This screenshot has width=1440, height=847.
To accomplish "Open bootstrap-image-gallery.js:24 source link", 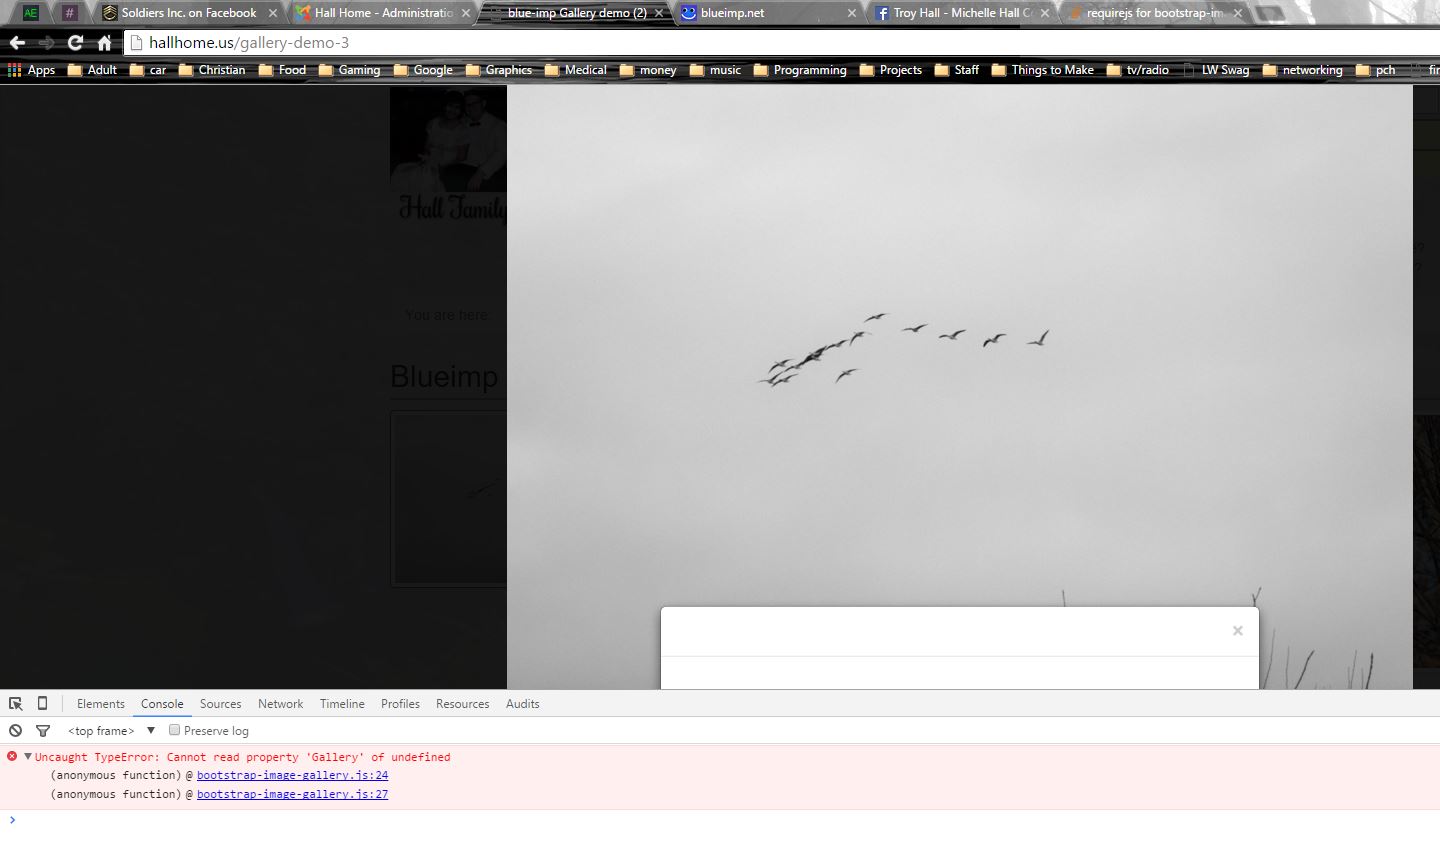I will click(x=292, y=775).
